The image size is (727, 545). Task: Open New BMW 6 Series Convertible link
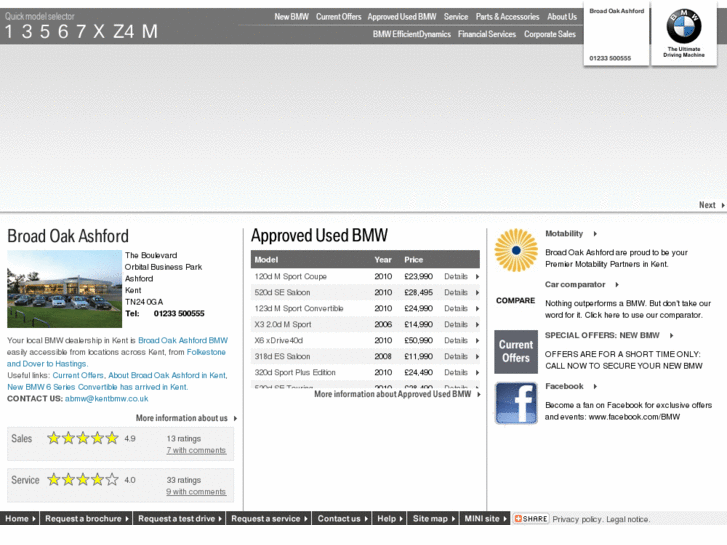(97, 387)
